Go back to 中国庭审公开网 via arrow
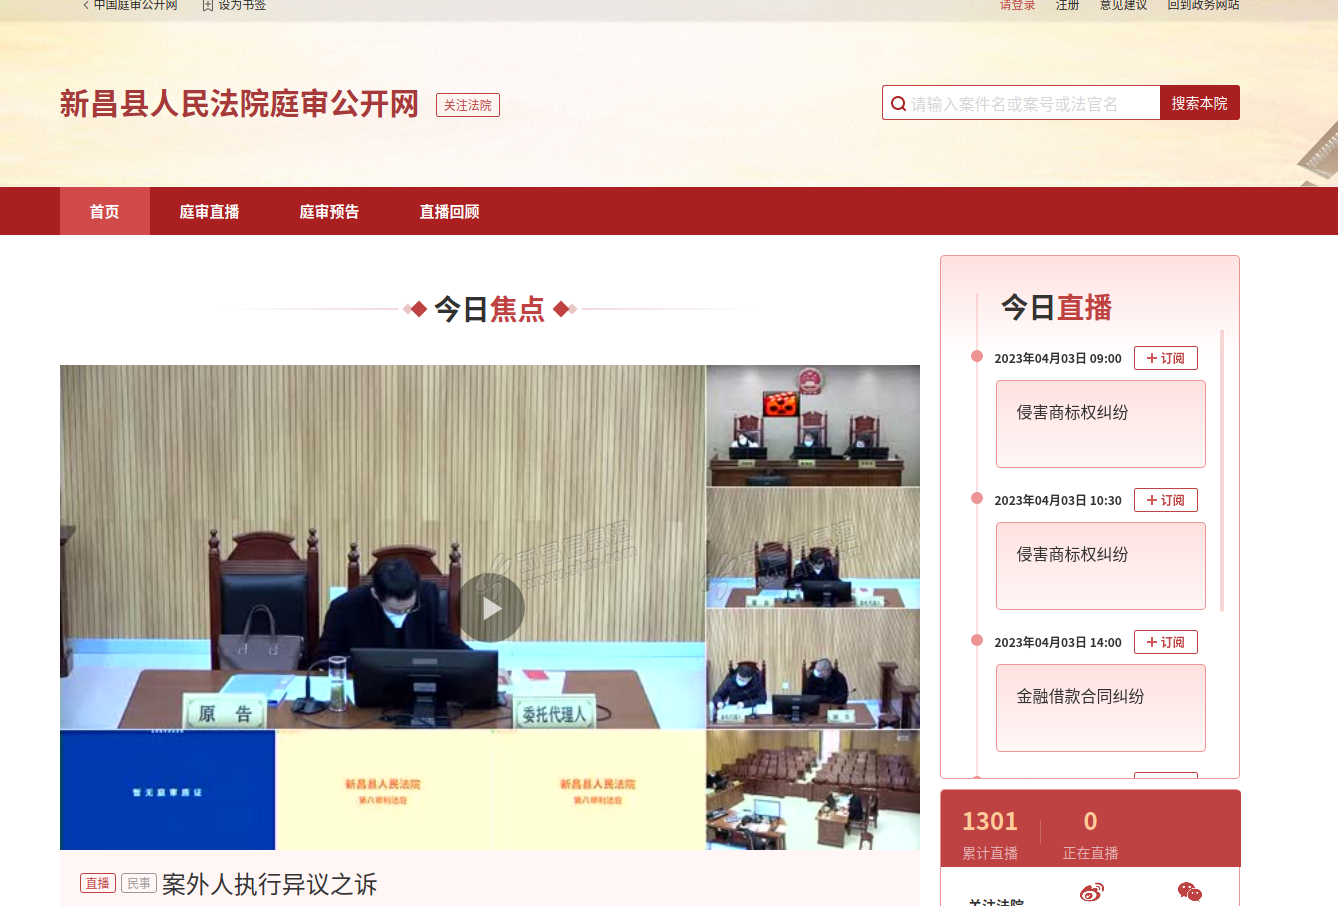The width and height of the screenshot is (1338, 906). [x=86, y=5]
